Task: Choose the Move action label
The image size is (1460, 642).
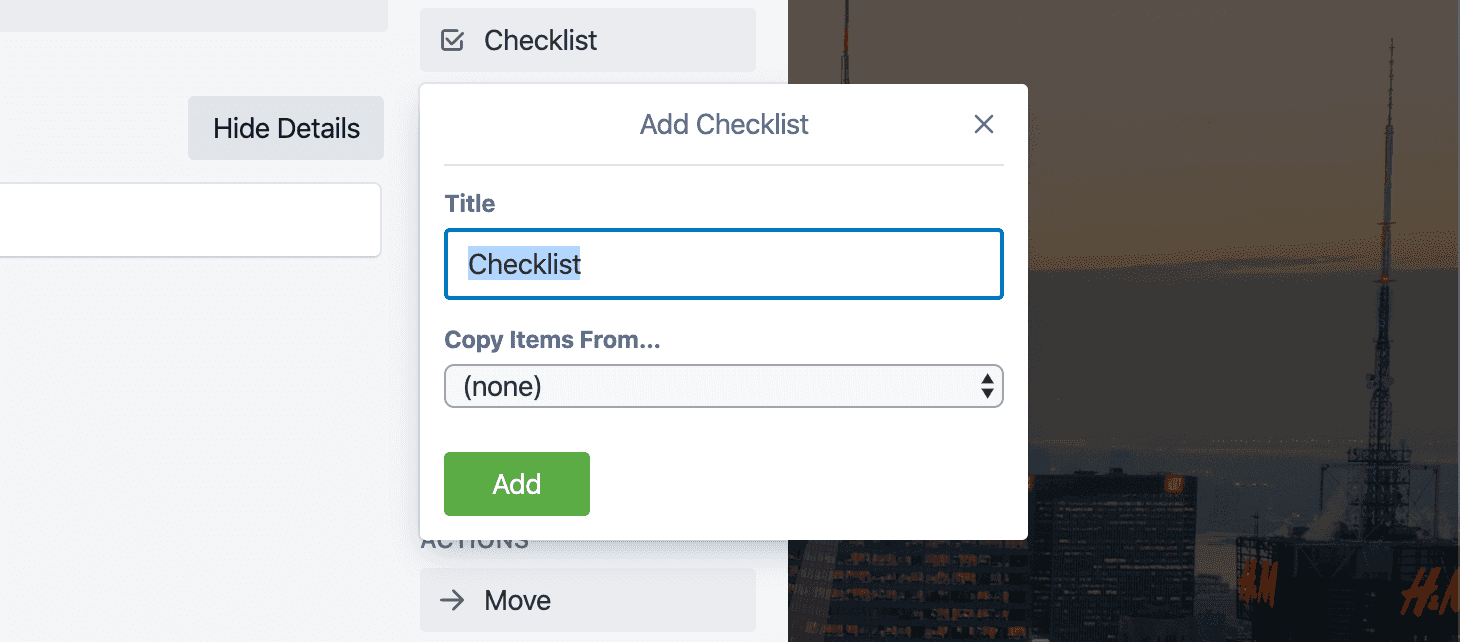Action: coord(517,600)
